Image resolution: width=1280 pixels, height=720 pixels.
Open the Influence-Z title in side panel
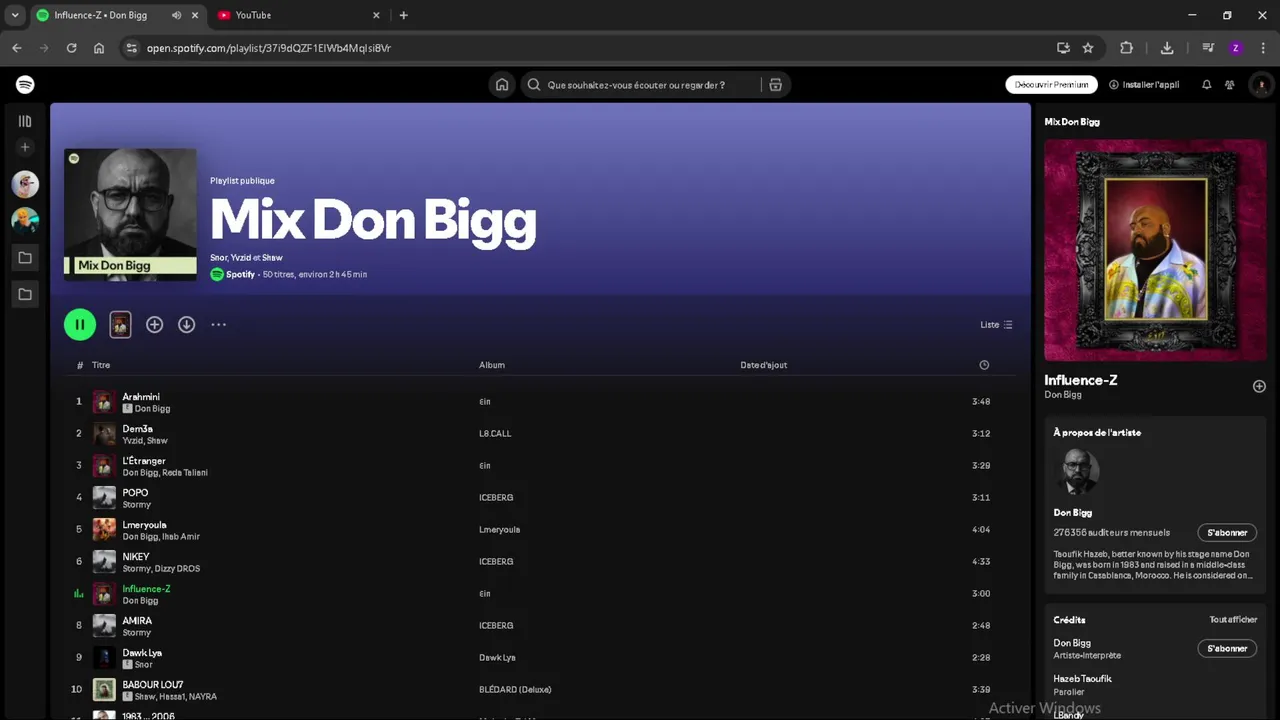1081,380
